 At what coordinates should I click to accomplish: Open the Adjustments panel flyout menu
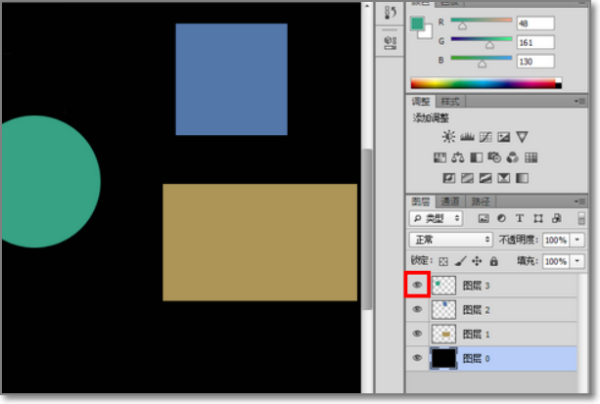579,102
